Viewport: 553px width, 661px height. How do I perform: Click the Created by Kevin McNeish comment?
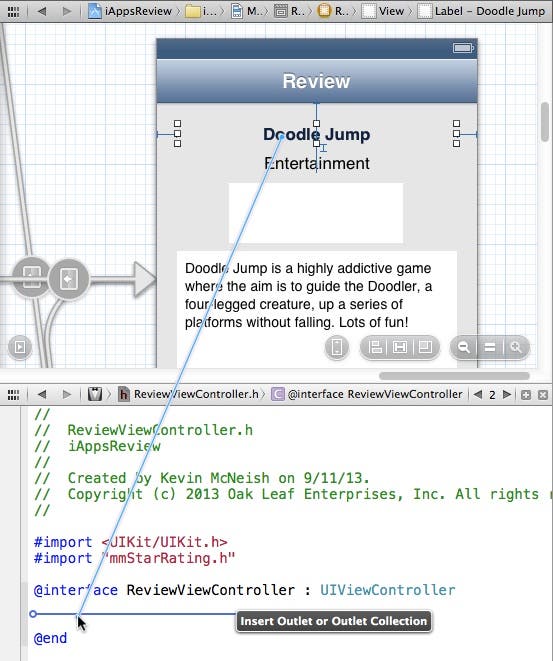pos(202,478)
